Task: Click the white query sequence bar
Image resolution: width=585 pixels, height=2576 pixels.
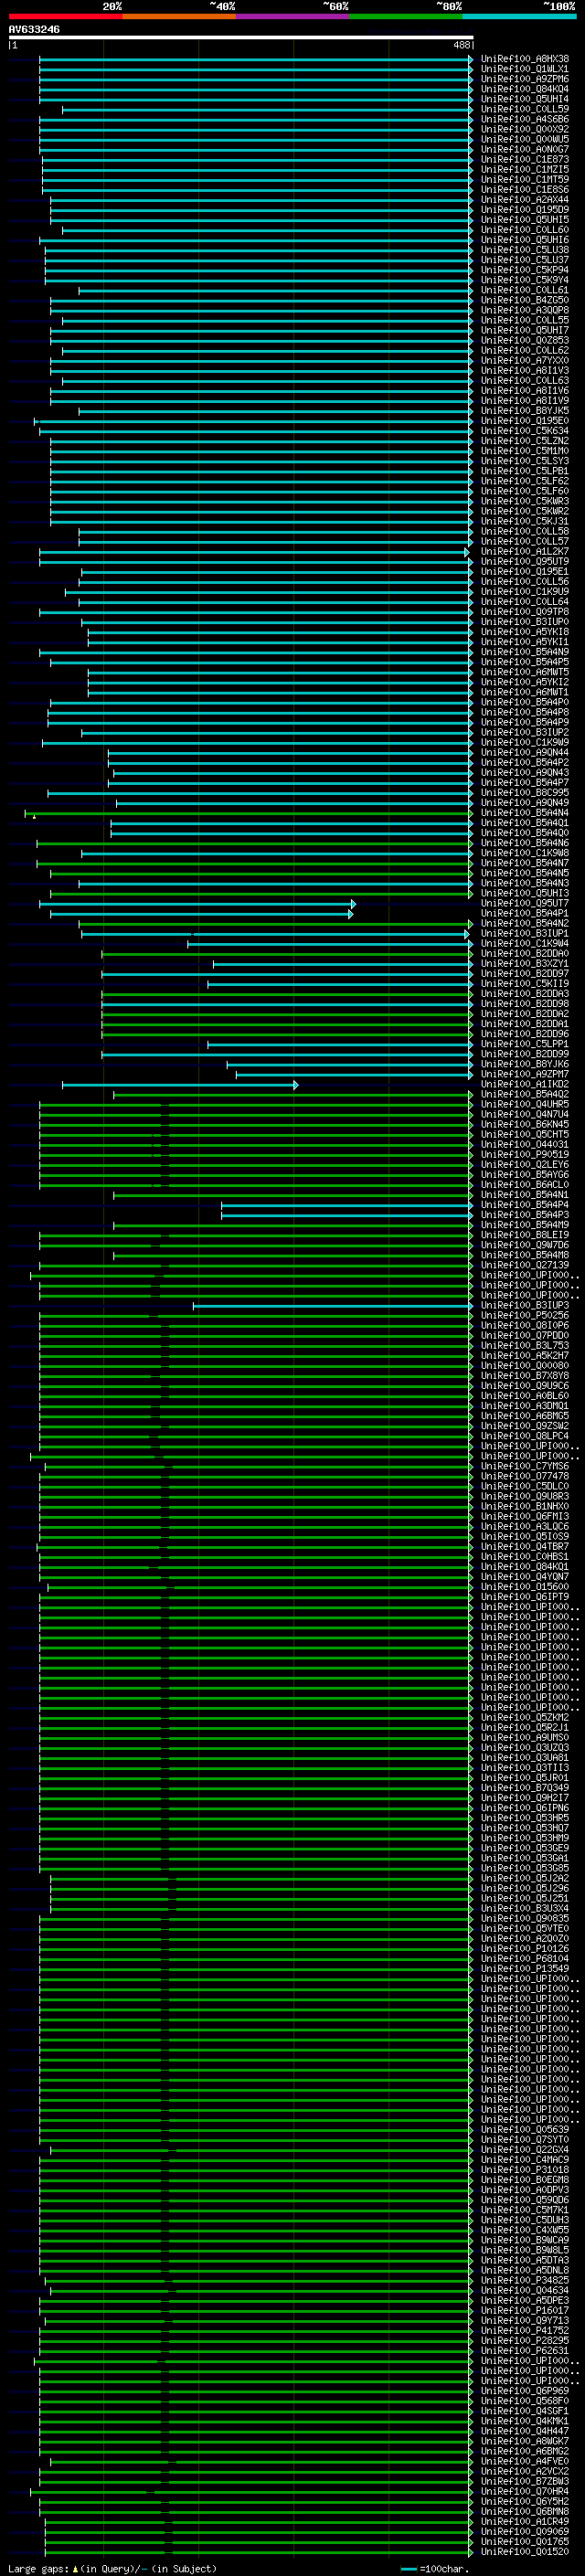Action: pos(241,38)
